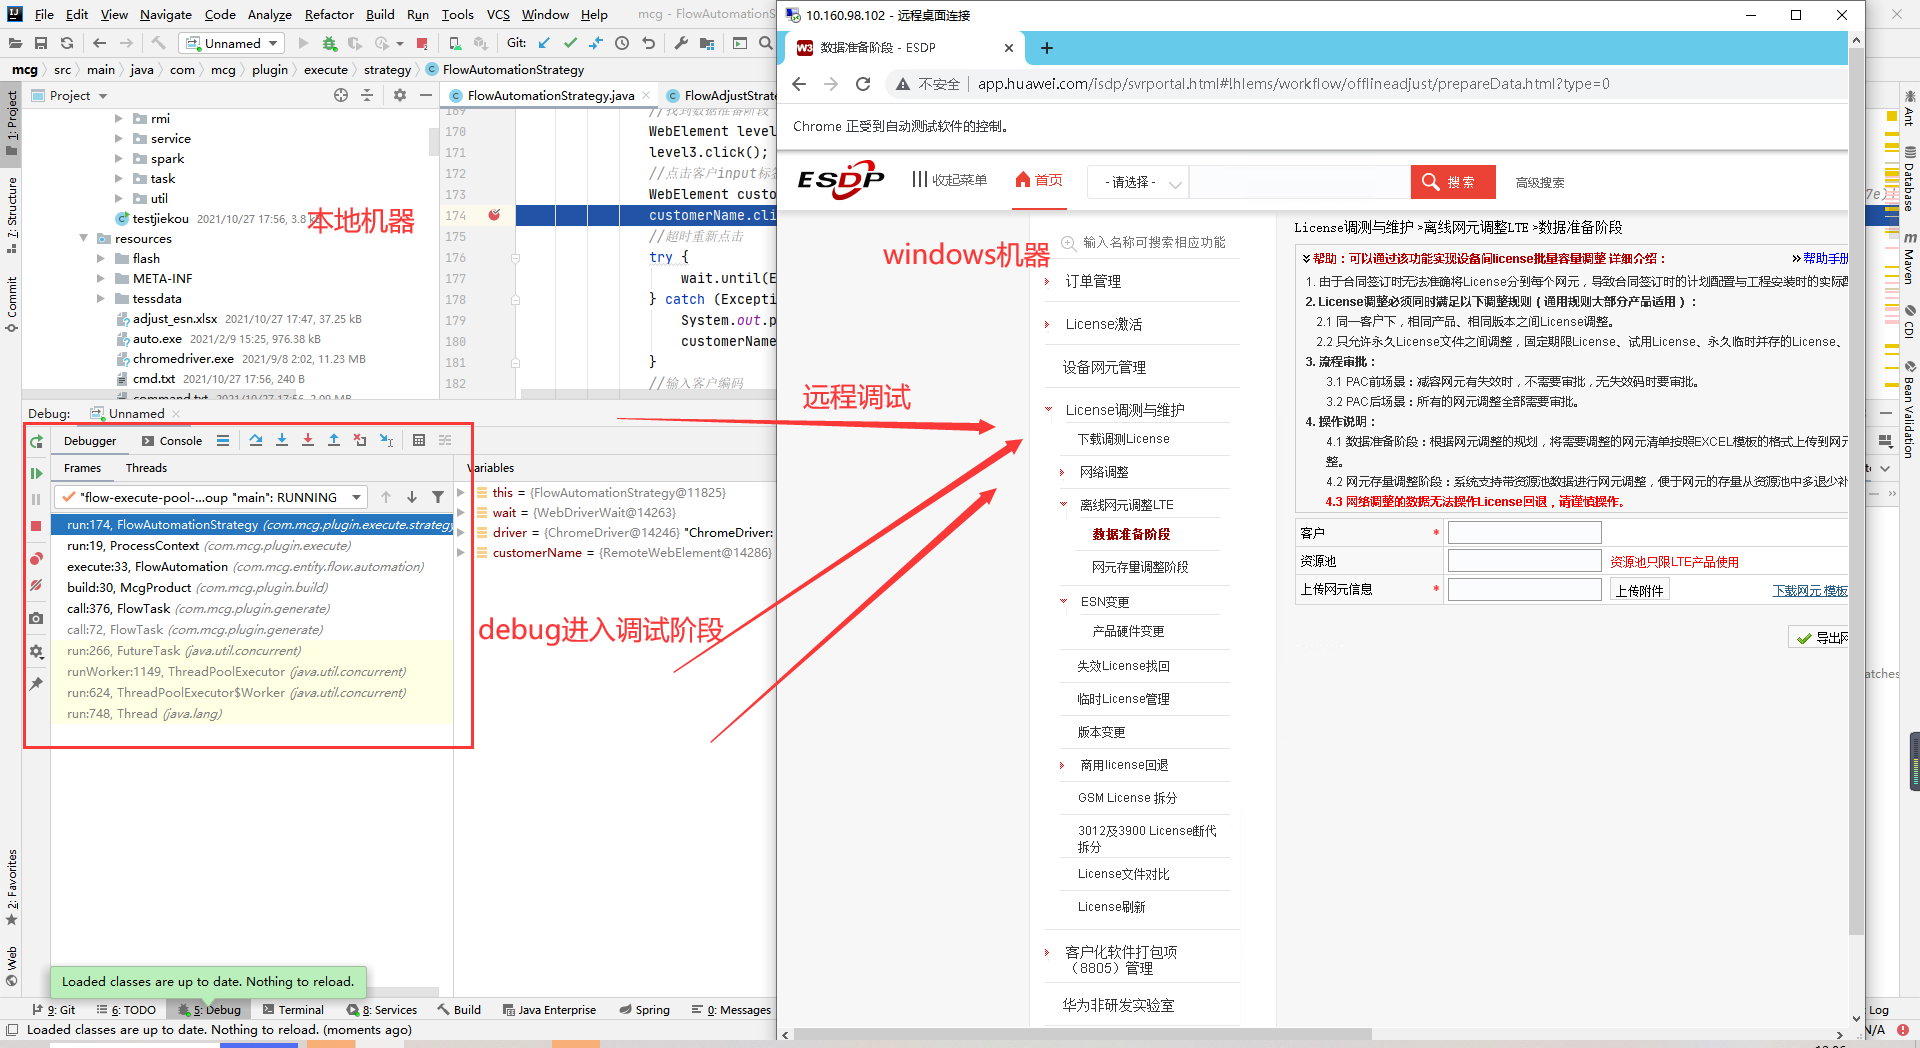This screenshot has height=1048, width=1920.
Task: Click the Chrome new tab plus button
Action: coord(1047,48)
